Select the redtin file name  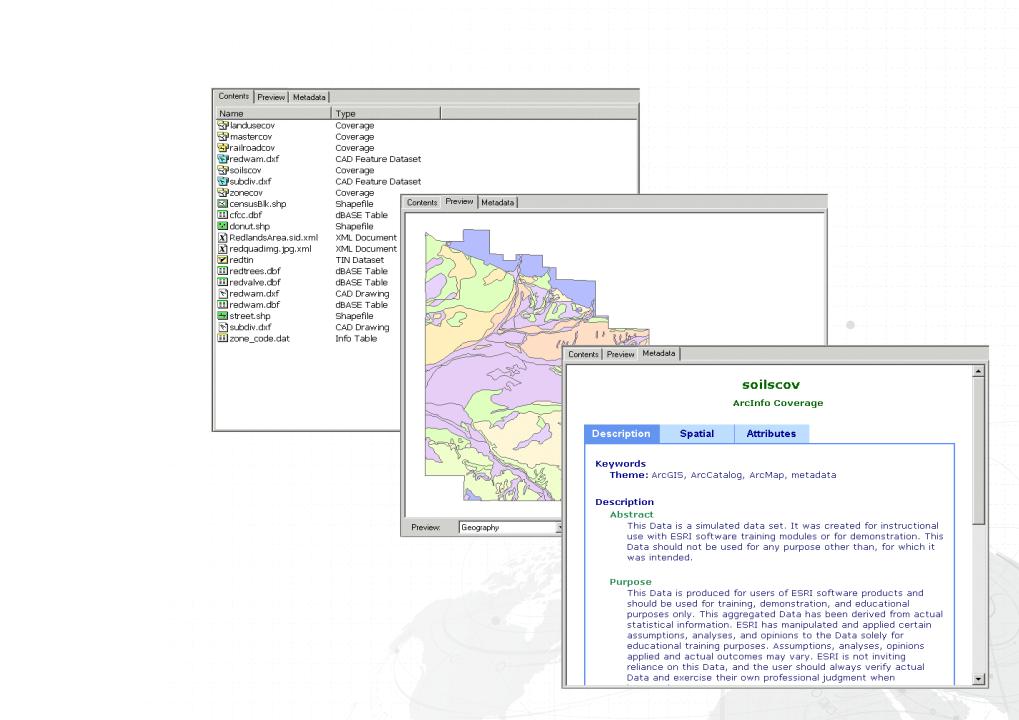tap(241, 260)
